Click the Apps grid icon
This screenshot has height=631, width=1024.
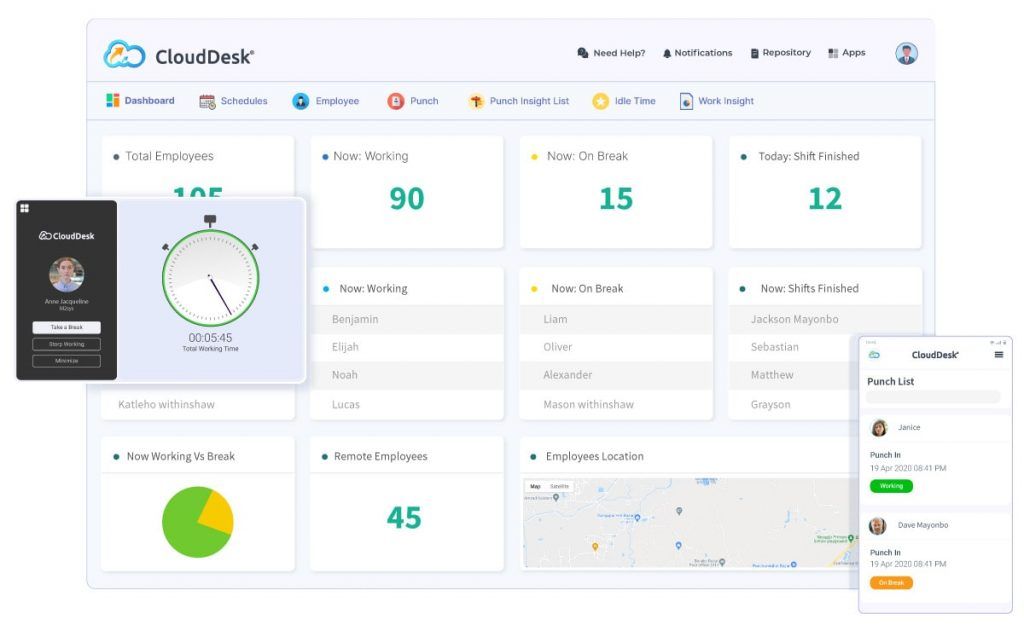(832, 52)
